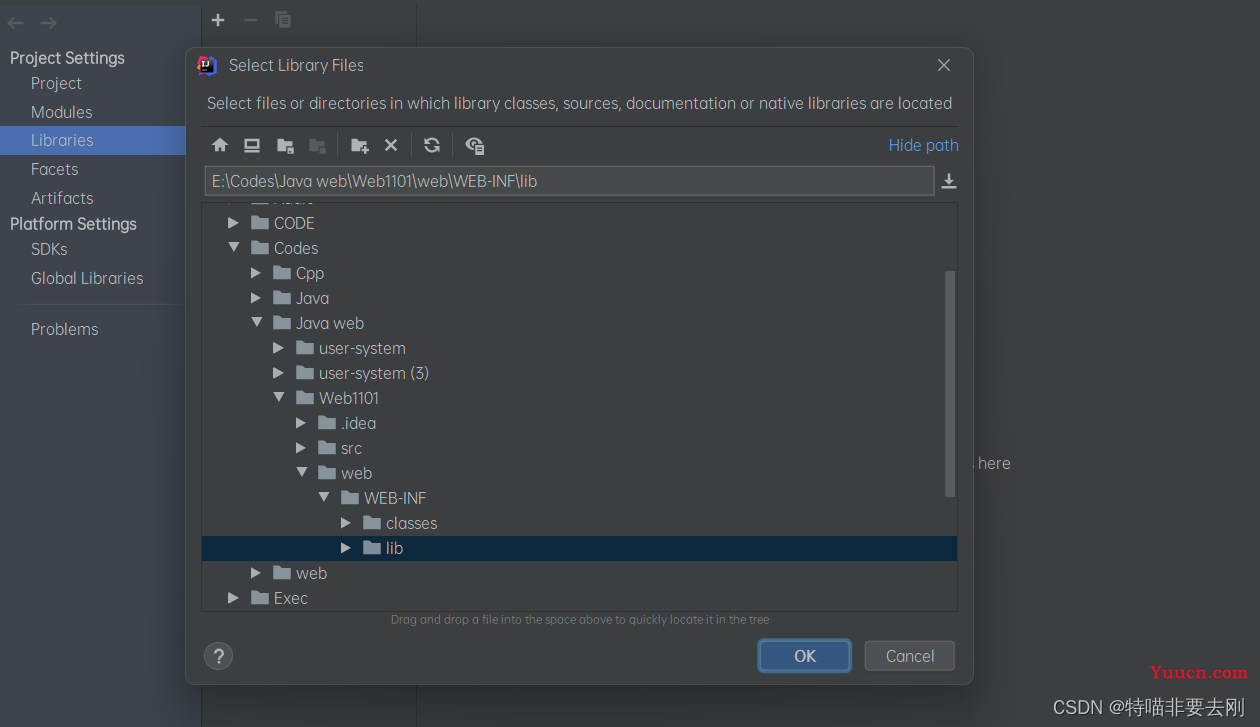Select the Cpp folder label
The width and height of the screenshot is (1260, 727).
(310, 273)
